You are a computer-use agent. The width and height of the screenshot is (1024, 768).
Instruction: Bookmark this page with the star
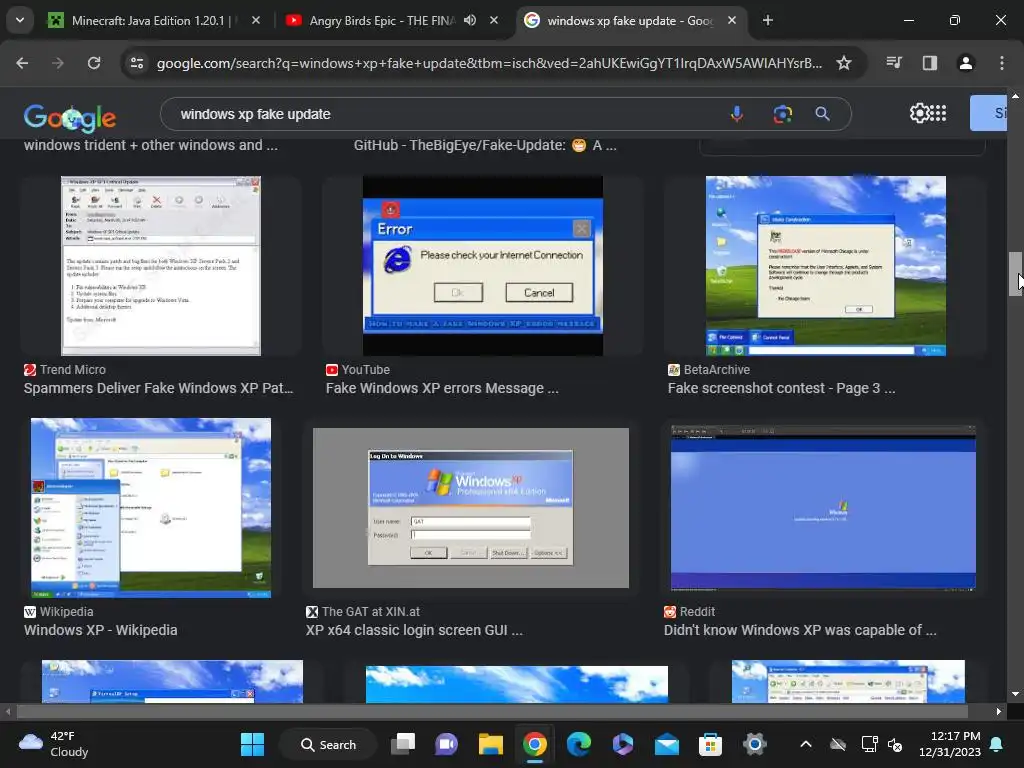coord(844,63)
